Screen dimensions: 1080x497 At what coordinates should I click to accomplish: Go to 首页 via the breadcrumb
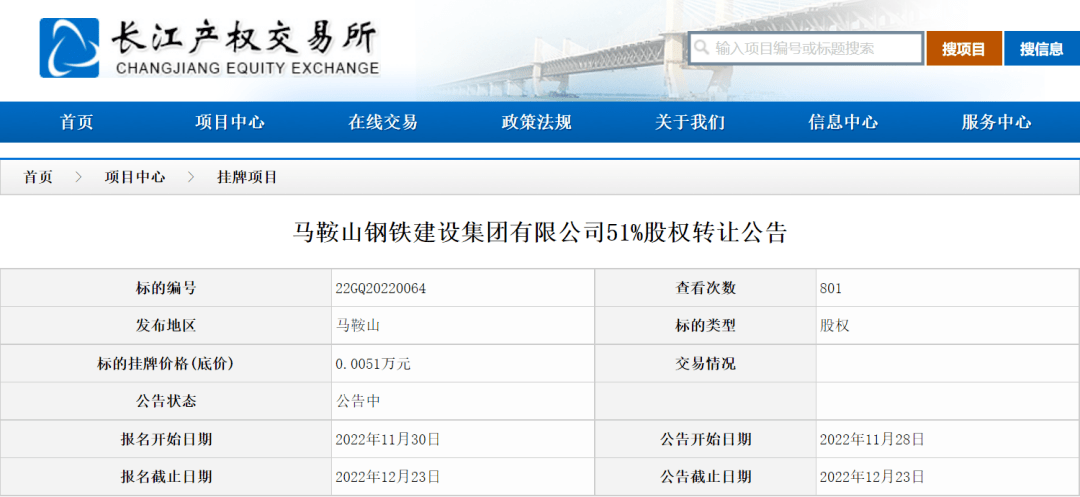click(38, 177)
